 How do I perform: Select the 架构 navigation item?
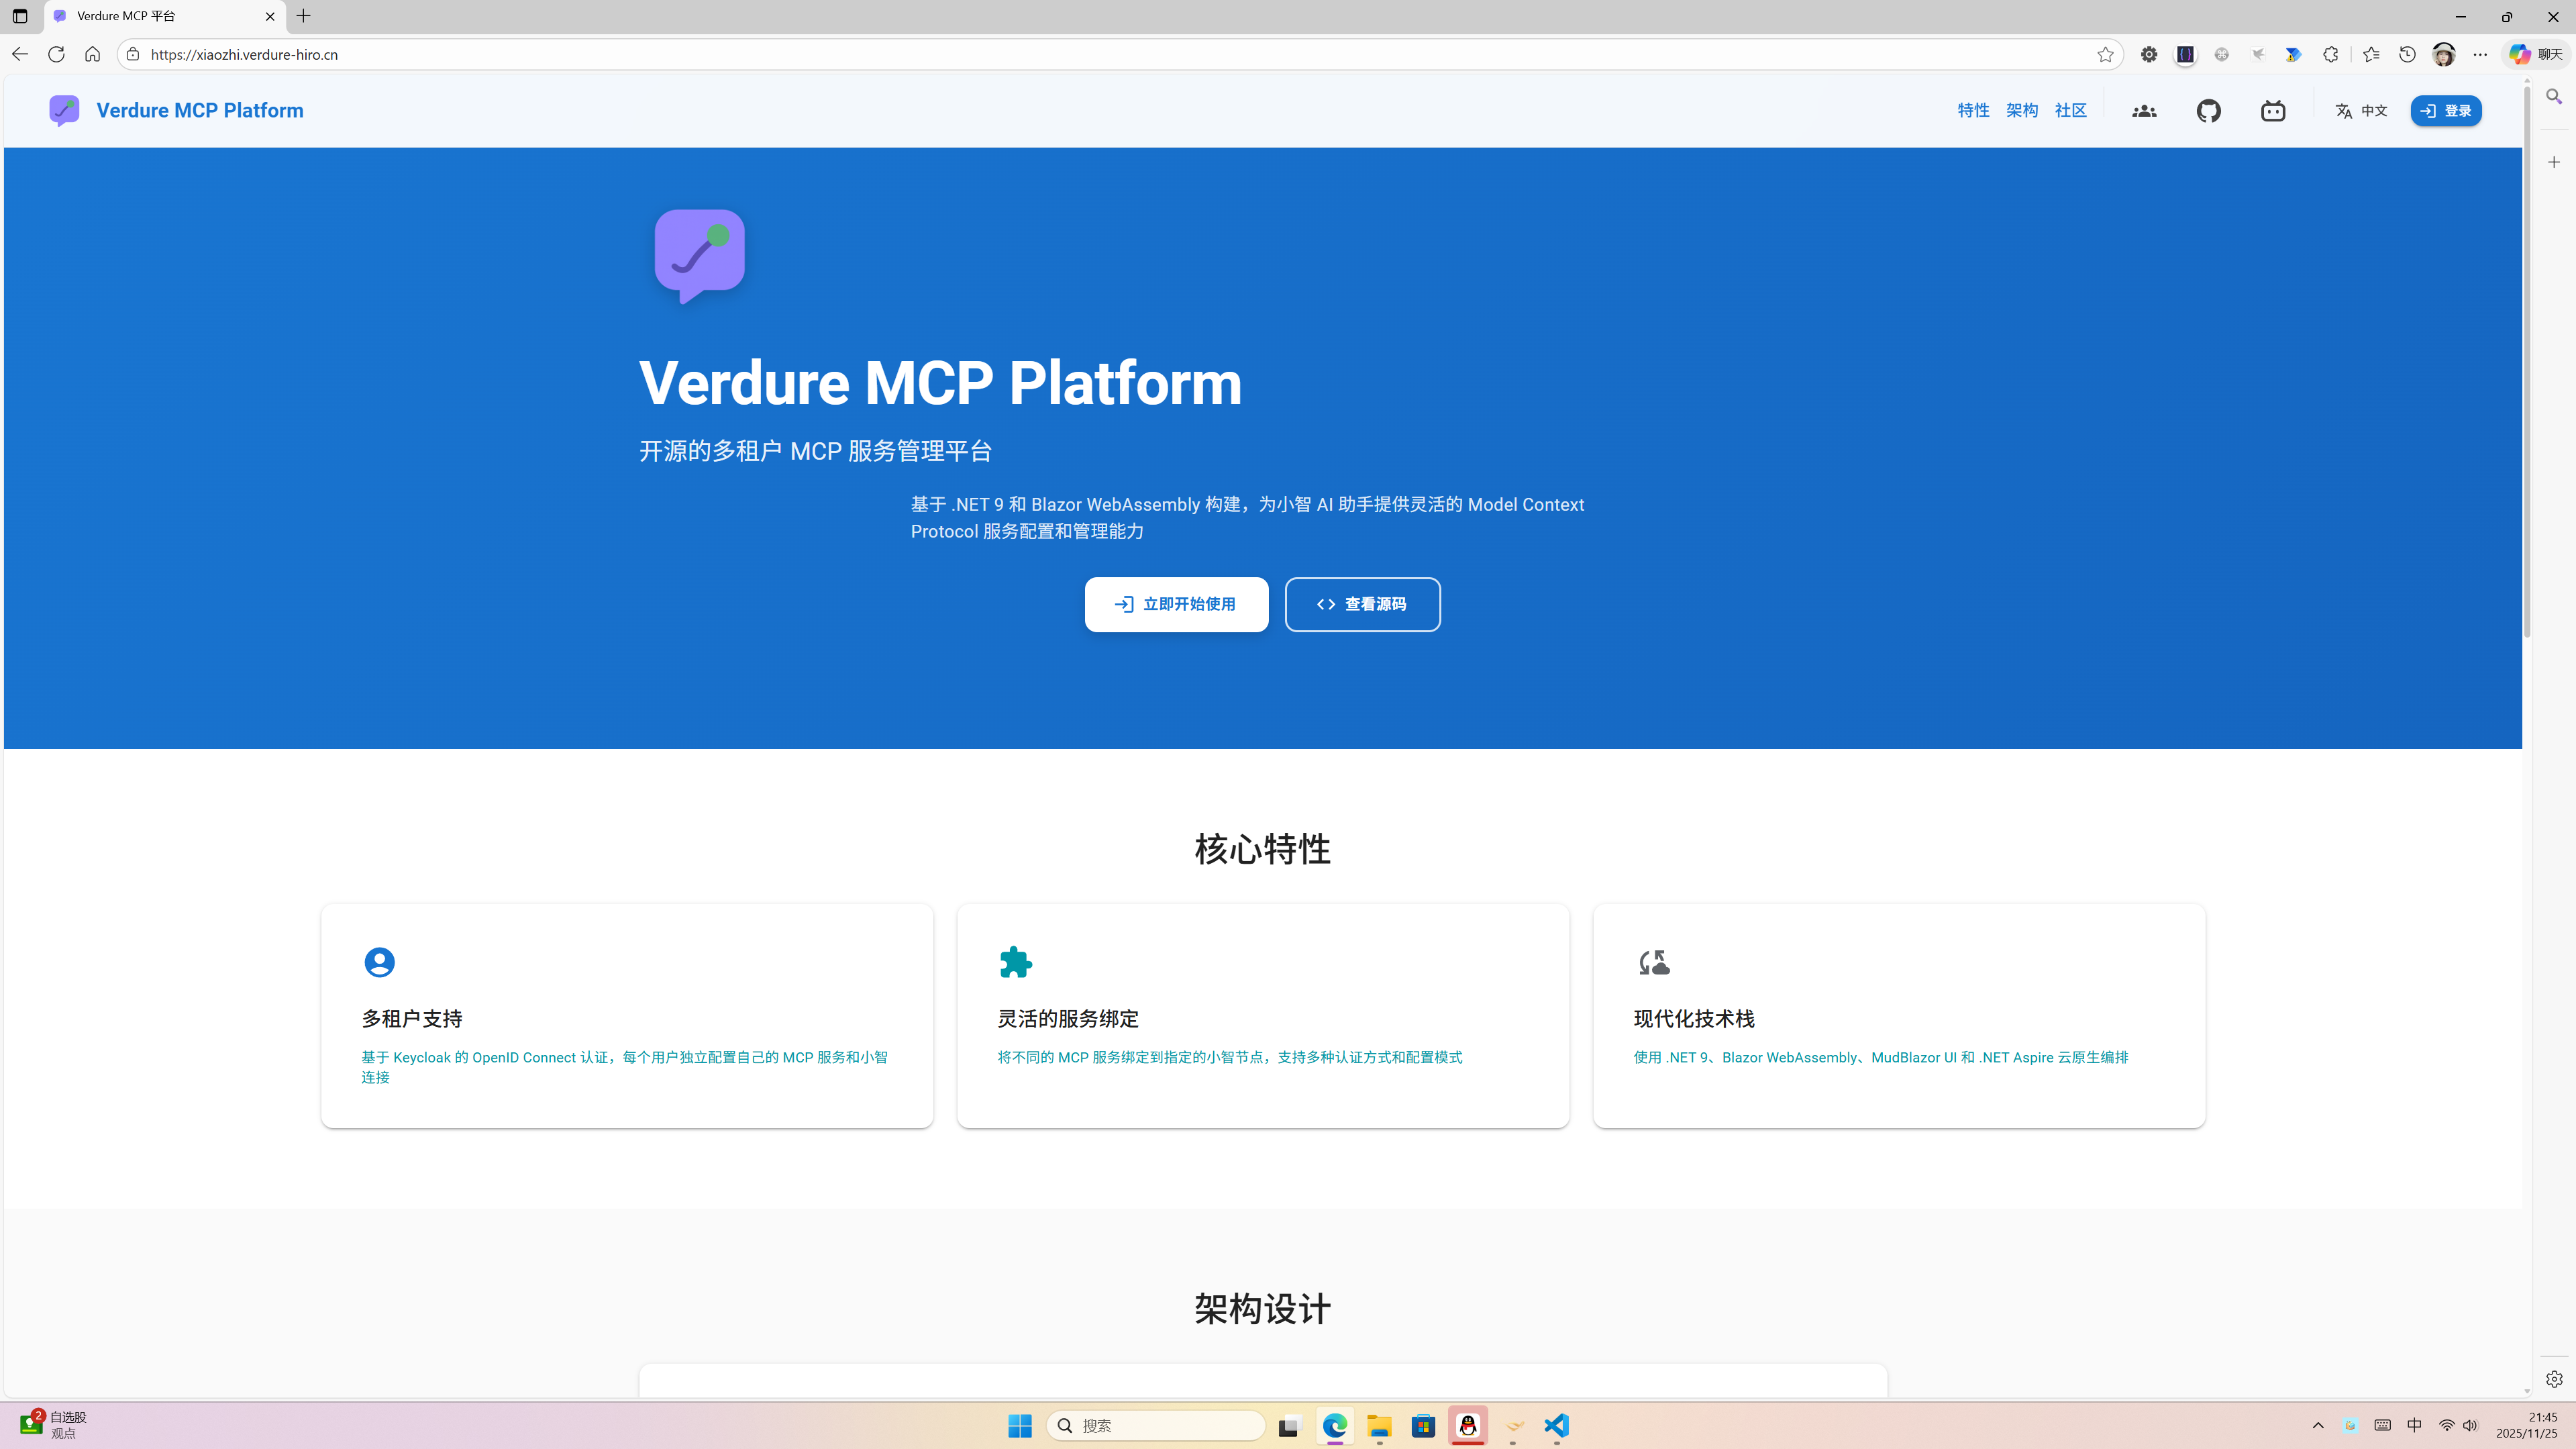coord(2021,110)
